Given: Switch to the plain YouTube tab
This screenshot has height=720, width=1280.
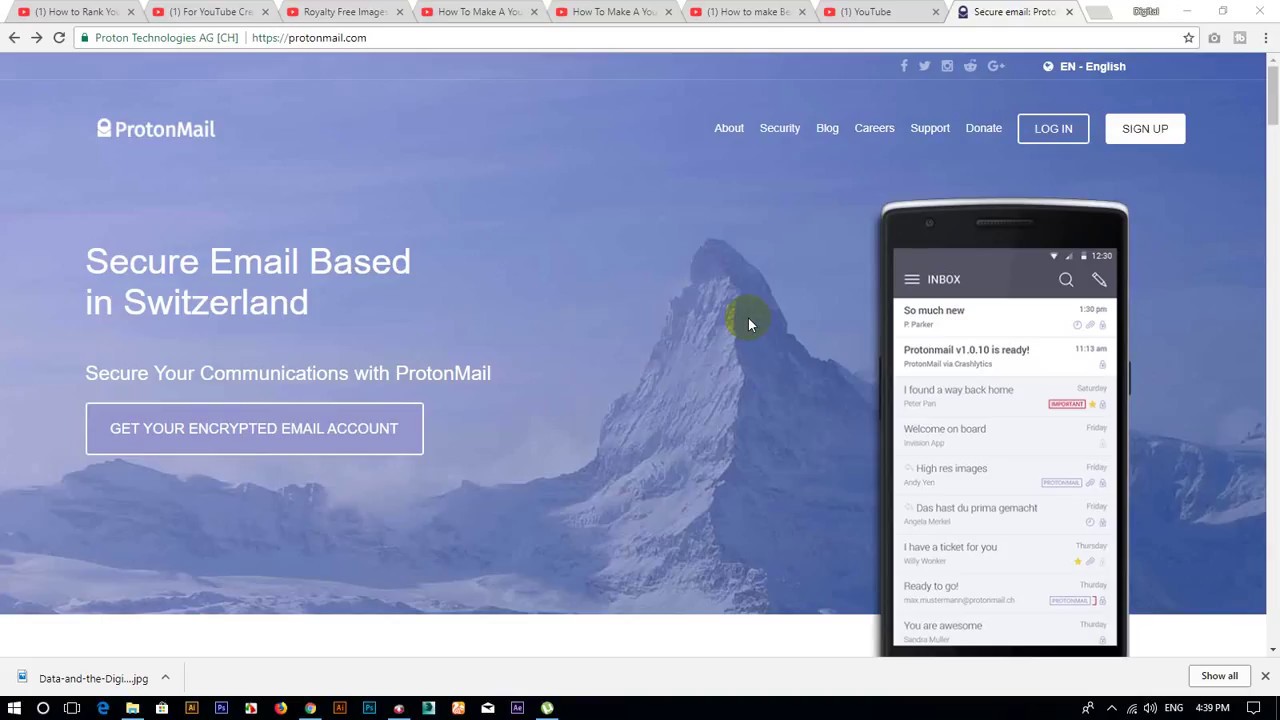Looking at the screenshot, I should [879, 12].
